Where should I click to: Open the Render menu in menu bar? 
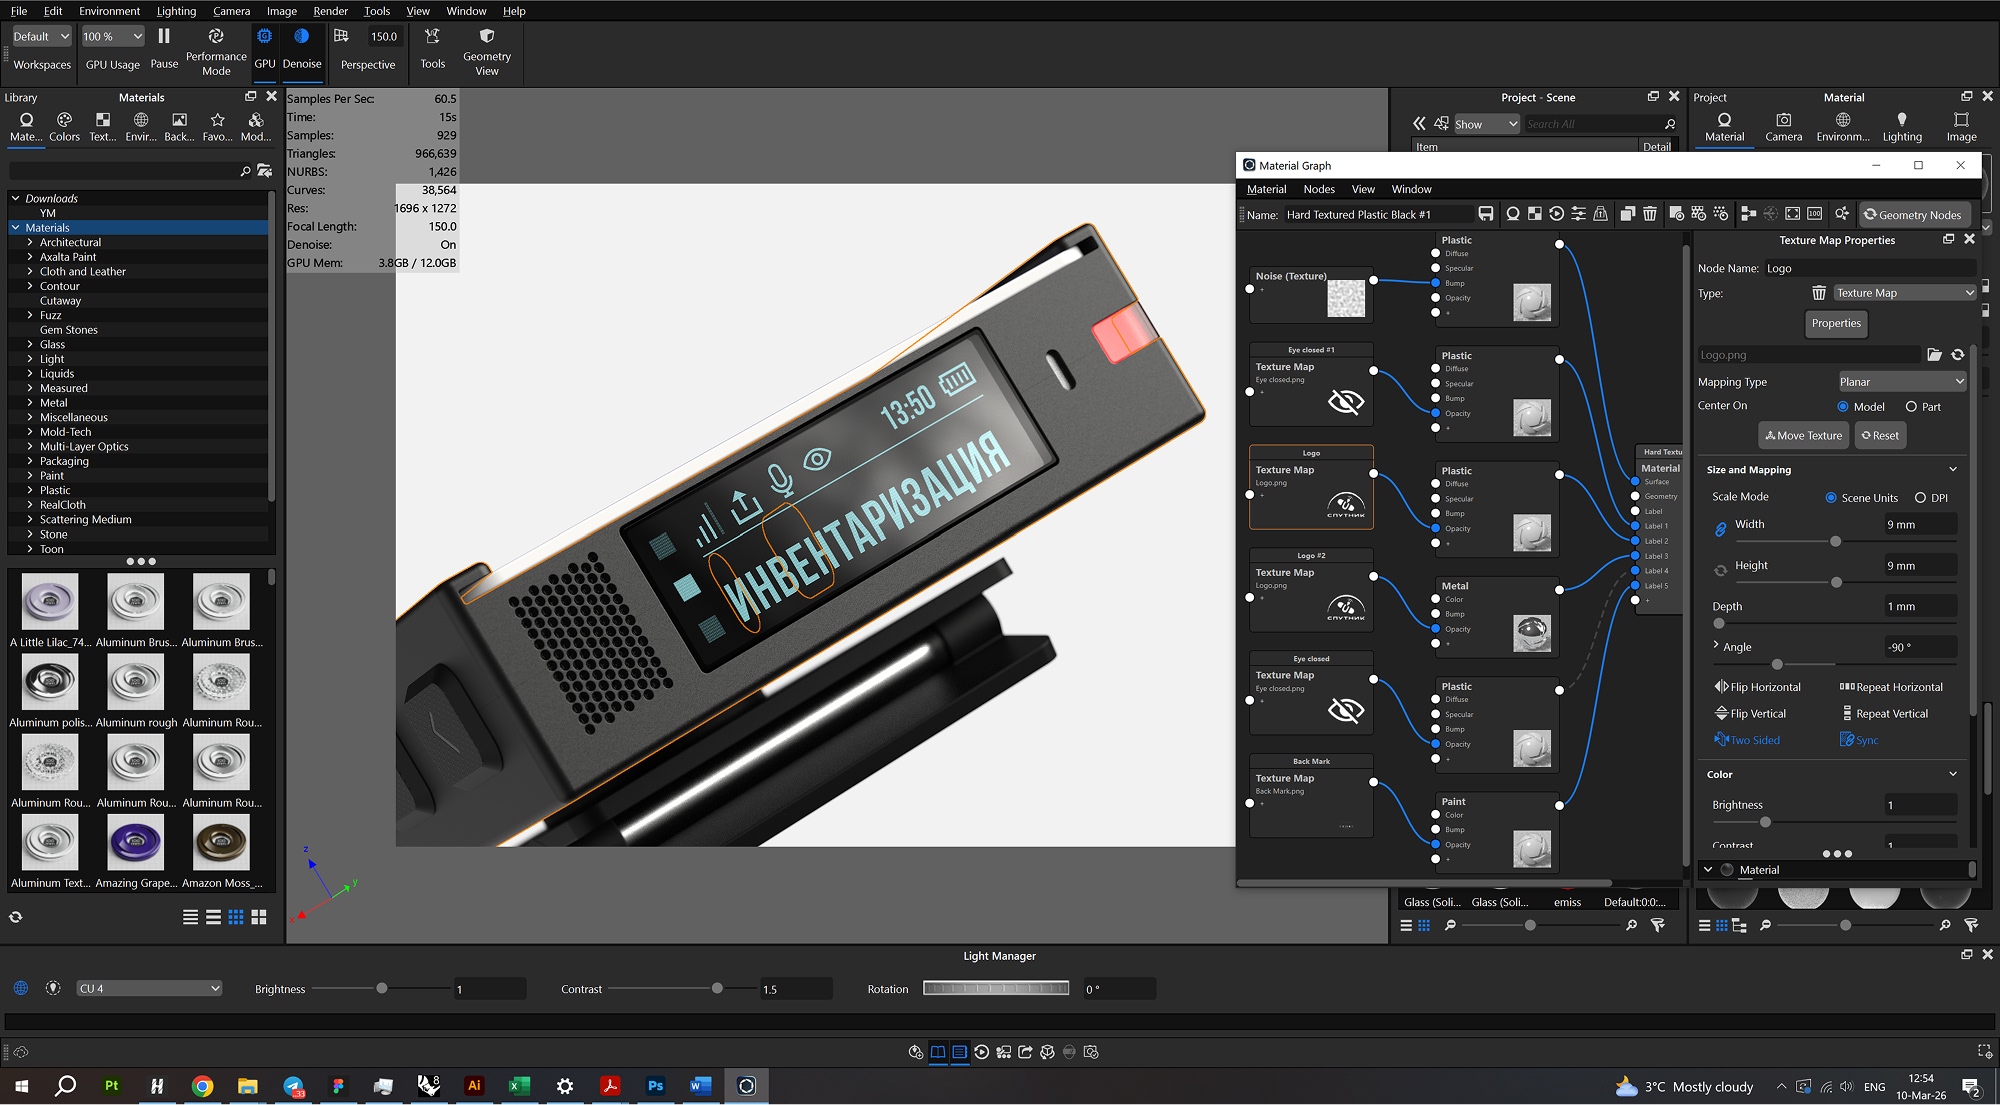330,11
